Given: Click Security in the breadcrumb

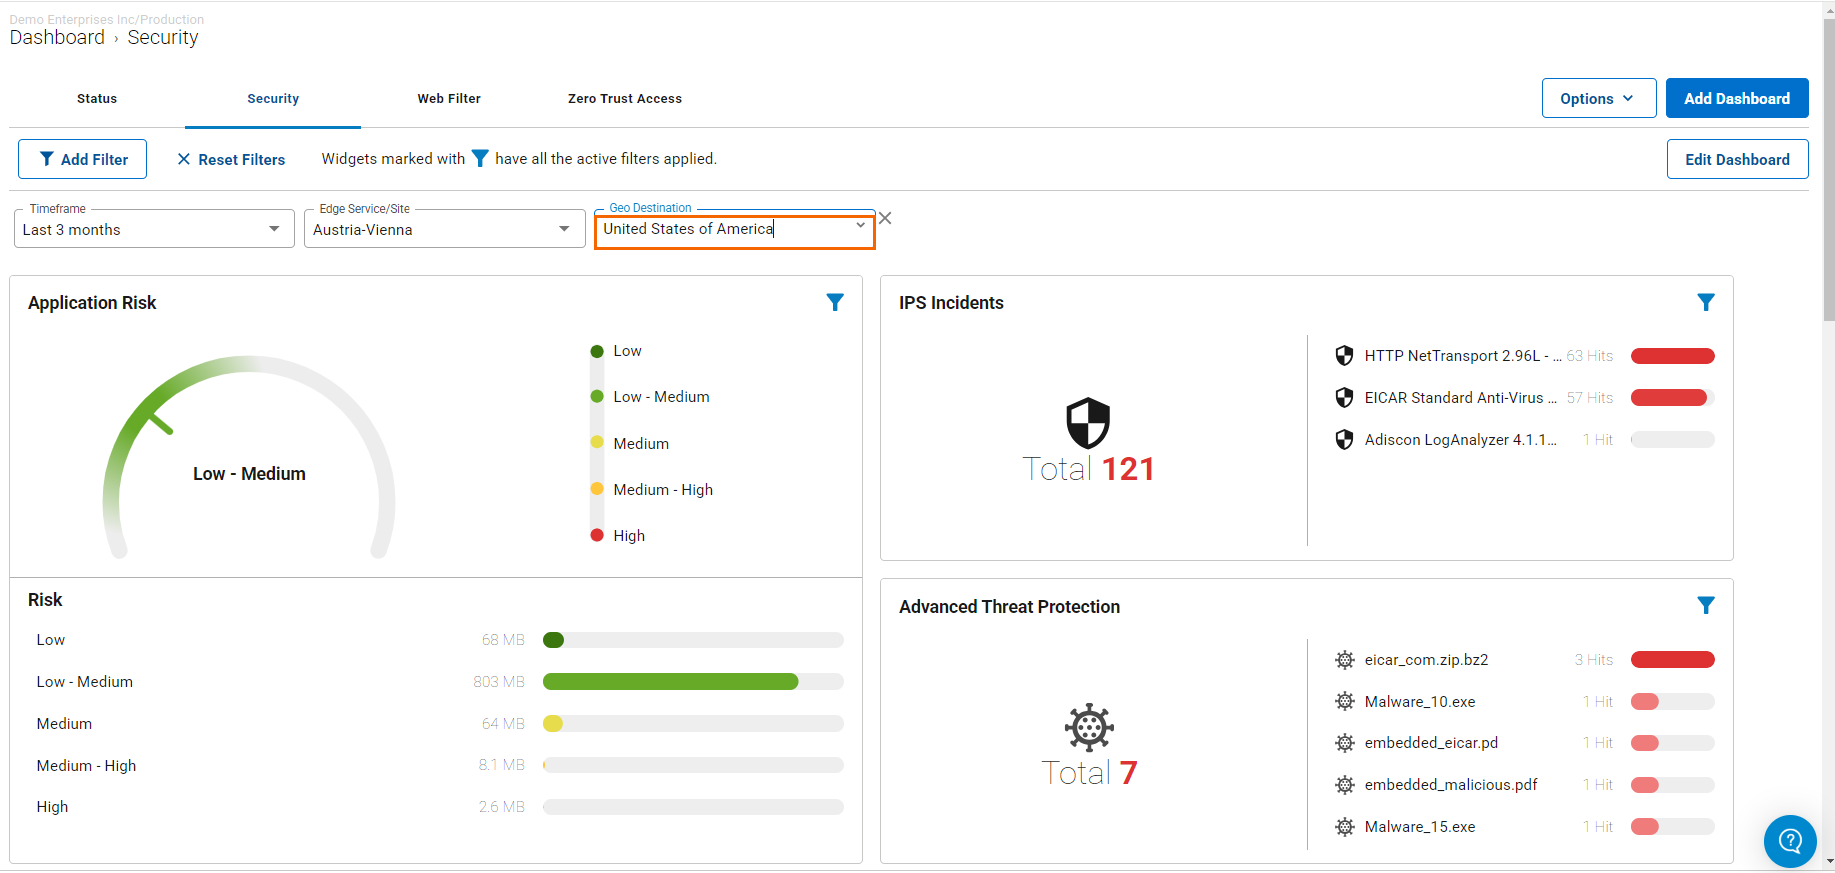Looking at the screenshot, I should pos(163,37).
